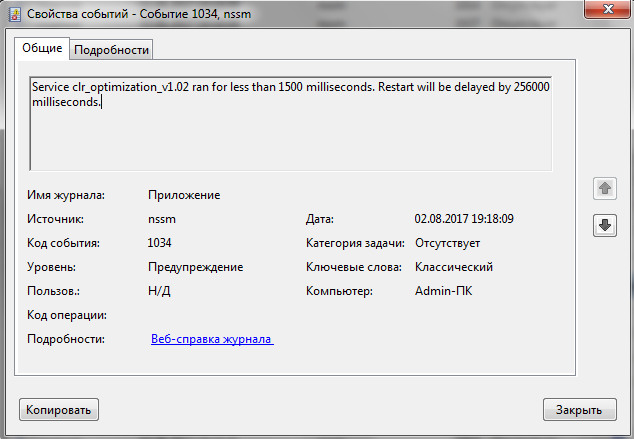Click the Компьютер label
This screenshot has width=634, height=439.
(x=339, y=291)
